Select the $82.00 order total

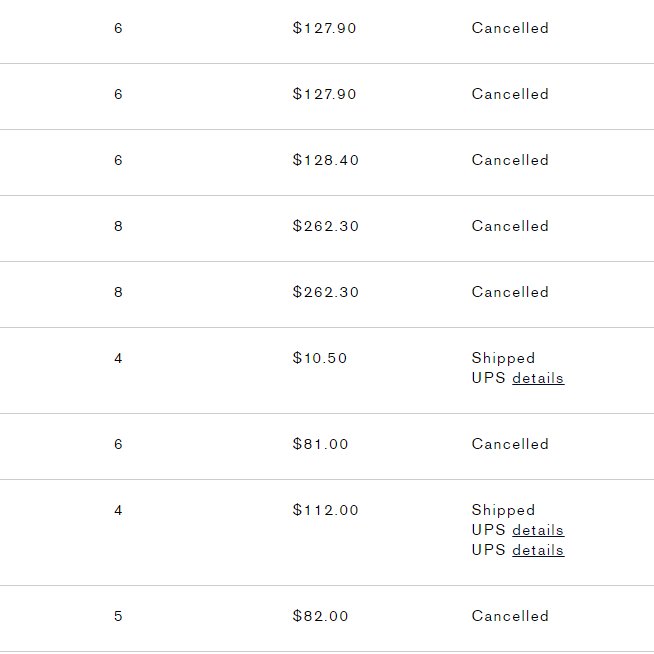(x=320, y=616)
